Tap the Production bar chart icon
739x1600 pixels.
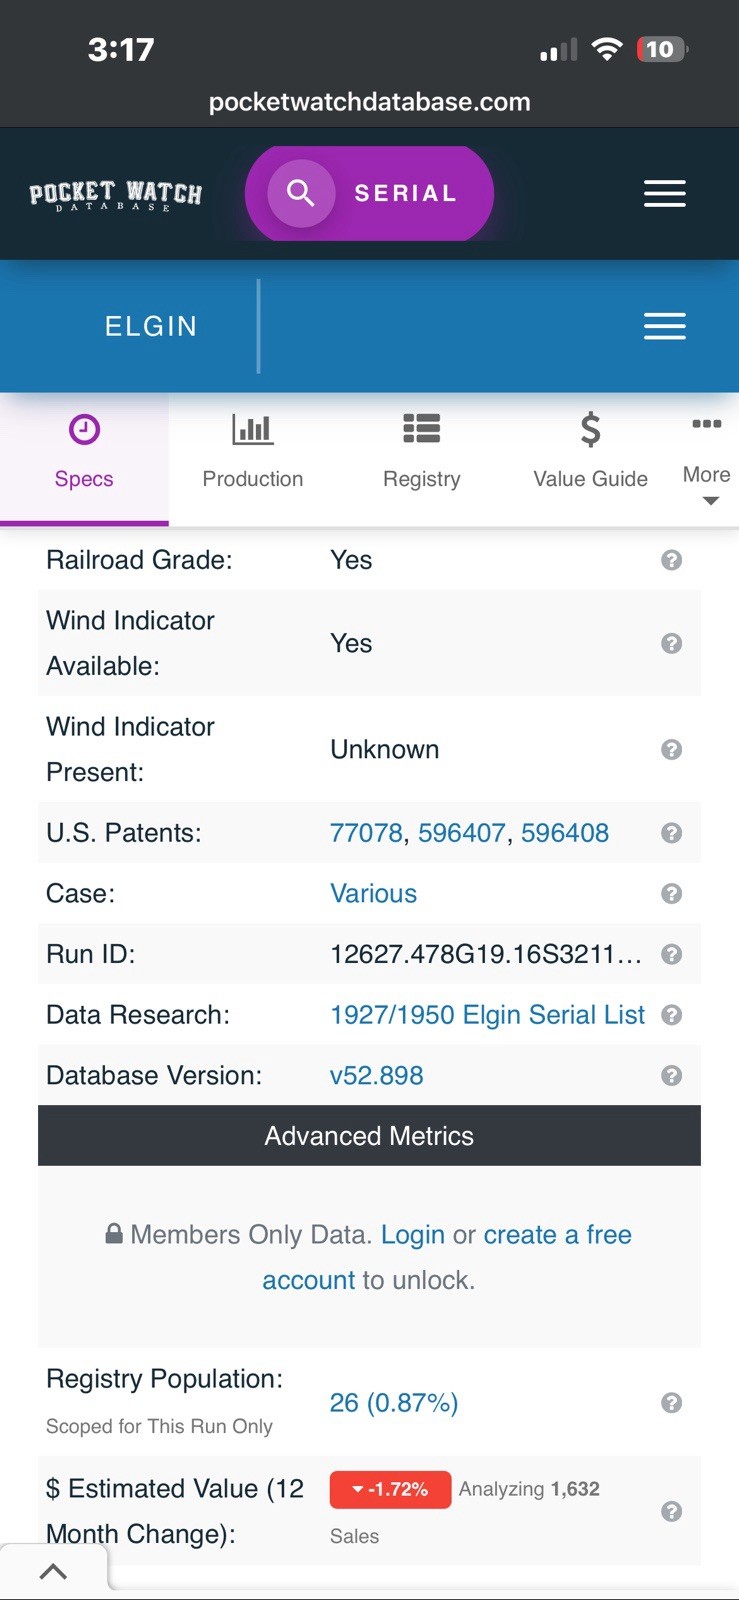[252, 430]
